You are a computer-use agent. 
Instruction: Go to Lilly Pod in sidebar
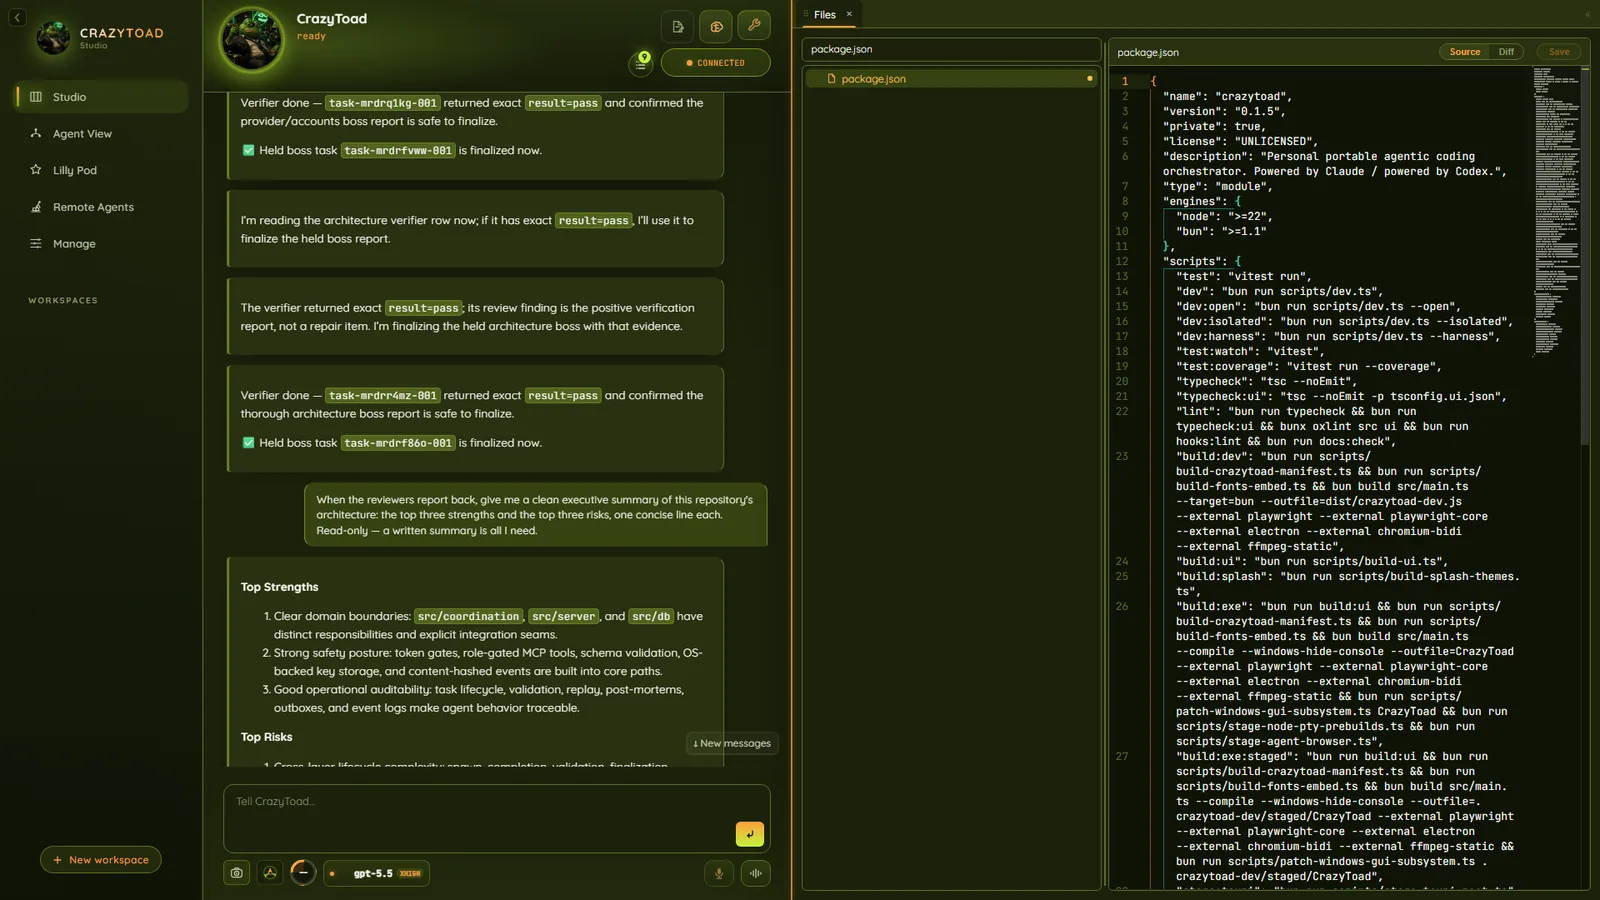click(101, 170)
